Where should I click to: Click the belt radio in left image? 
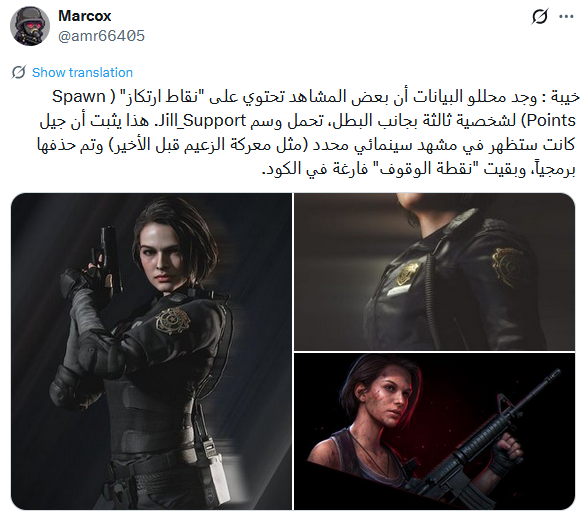pyautogui.click(x=216, y=470)
